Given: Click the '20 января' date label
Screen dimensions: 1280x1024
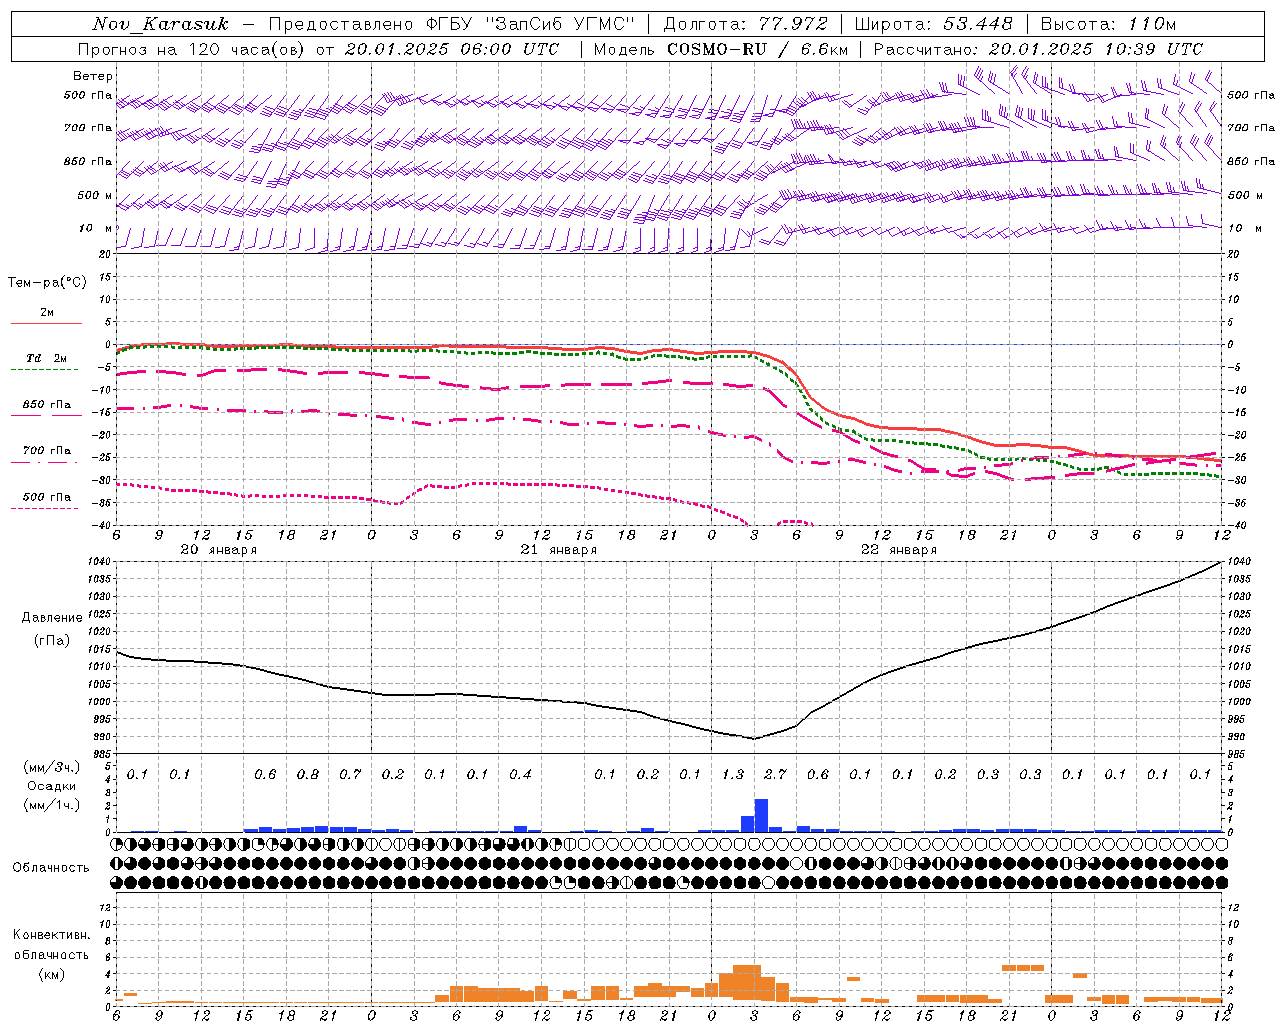Looking at the screenshot, I should (218, 550).
